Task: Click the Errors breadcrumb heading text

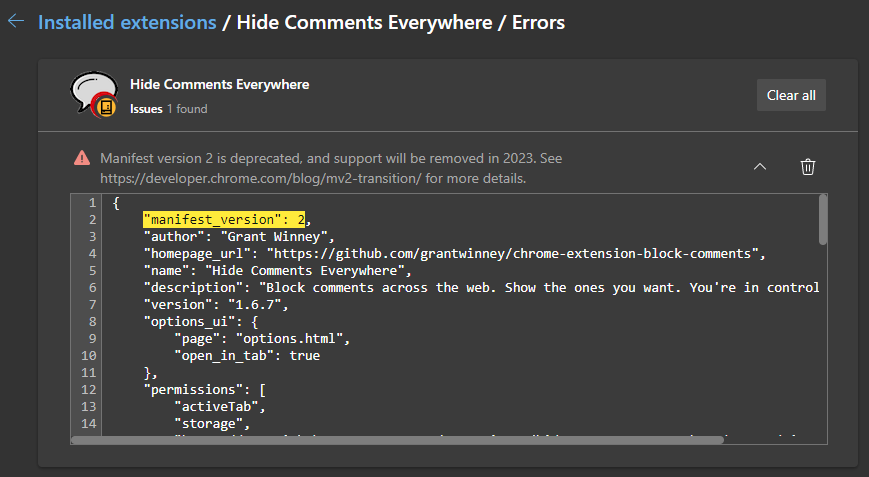Action: coord(538,22)
